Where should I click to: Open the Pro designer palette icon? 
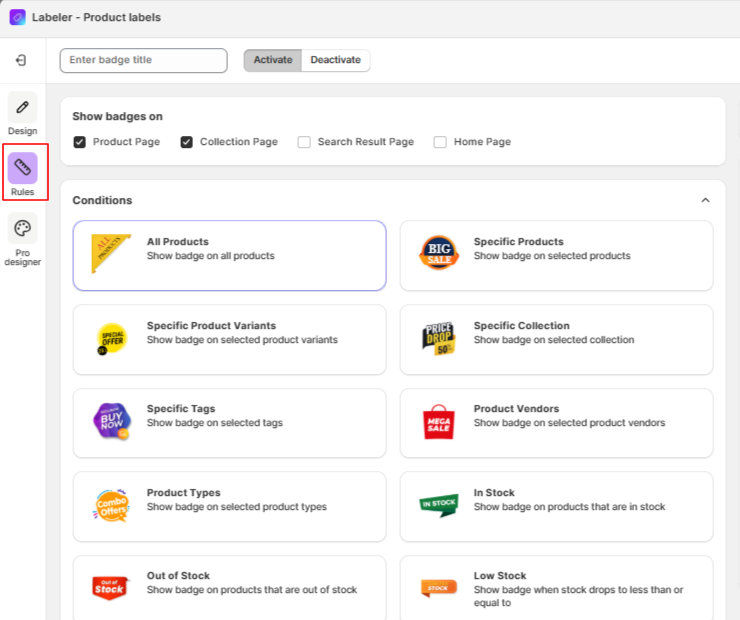tap(22, 228)
